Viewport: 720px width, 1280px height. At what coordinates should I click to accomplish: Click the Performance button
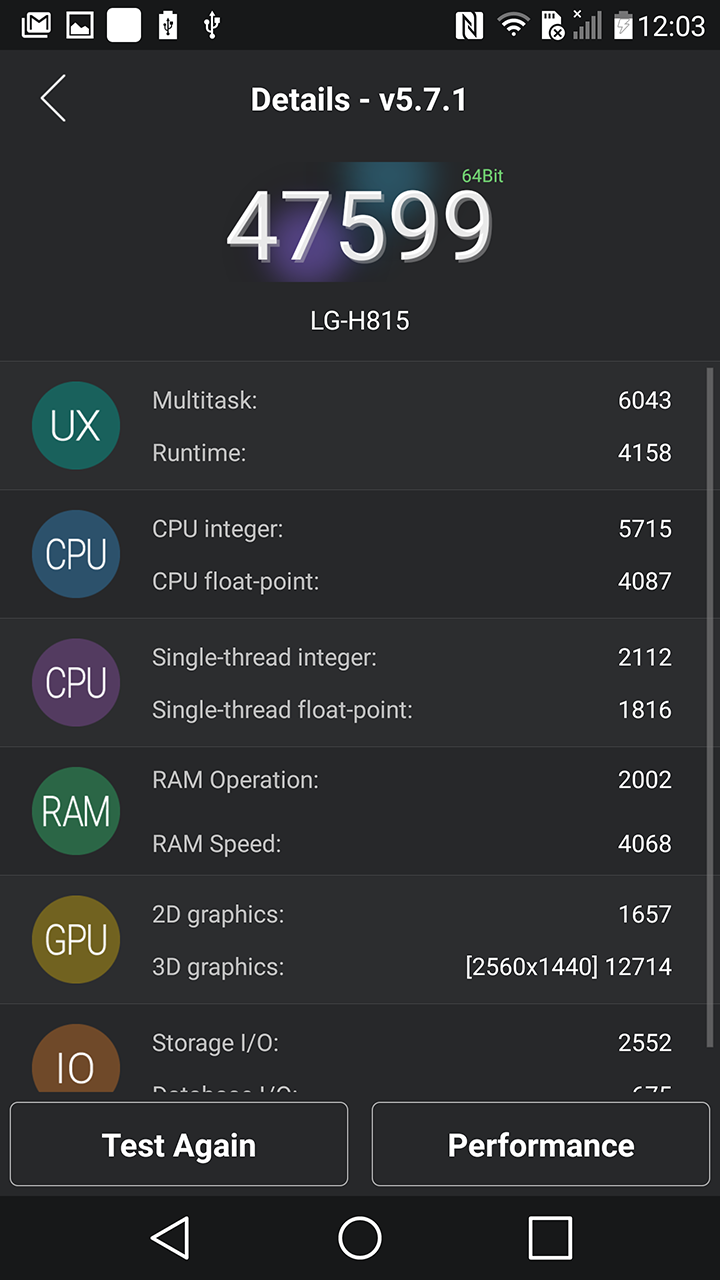click(x=541, y=1144)
